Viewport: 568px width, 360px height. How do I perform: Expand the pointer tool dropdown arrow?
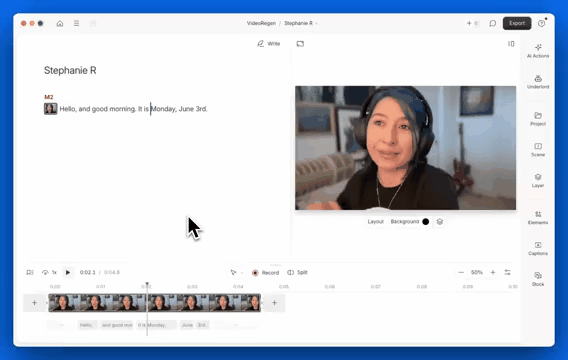[x=242, y=273]
